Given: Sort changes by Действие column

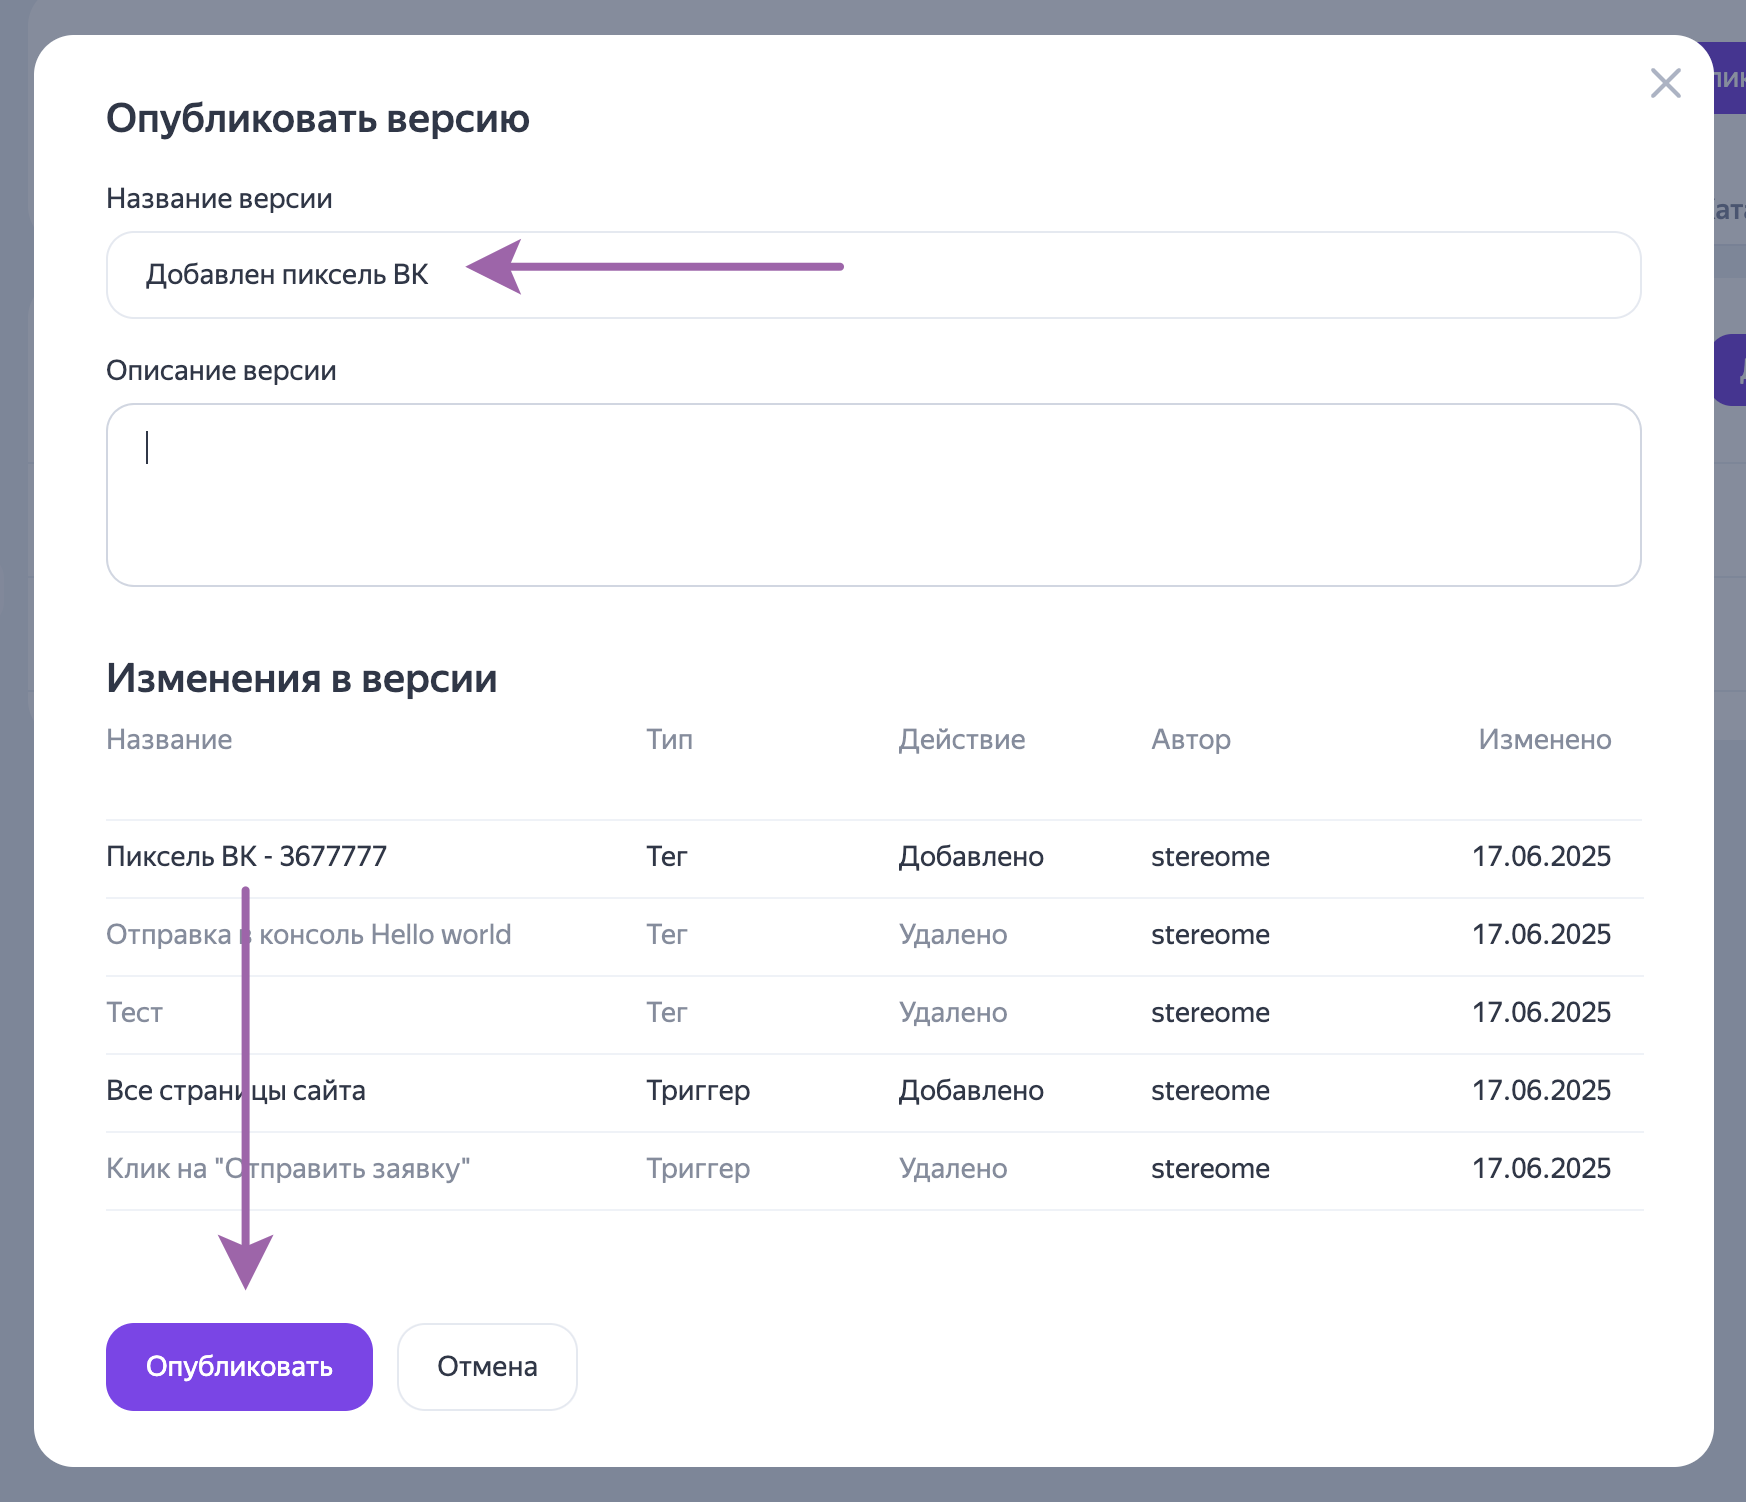Looking at the screenshot, I should point(961,739).
